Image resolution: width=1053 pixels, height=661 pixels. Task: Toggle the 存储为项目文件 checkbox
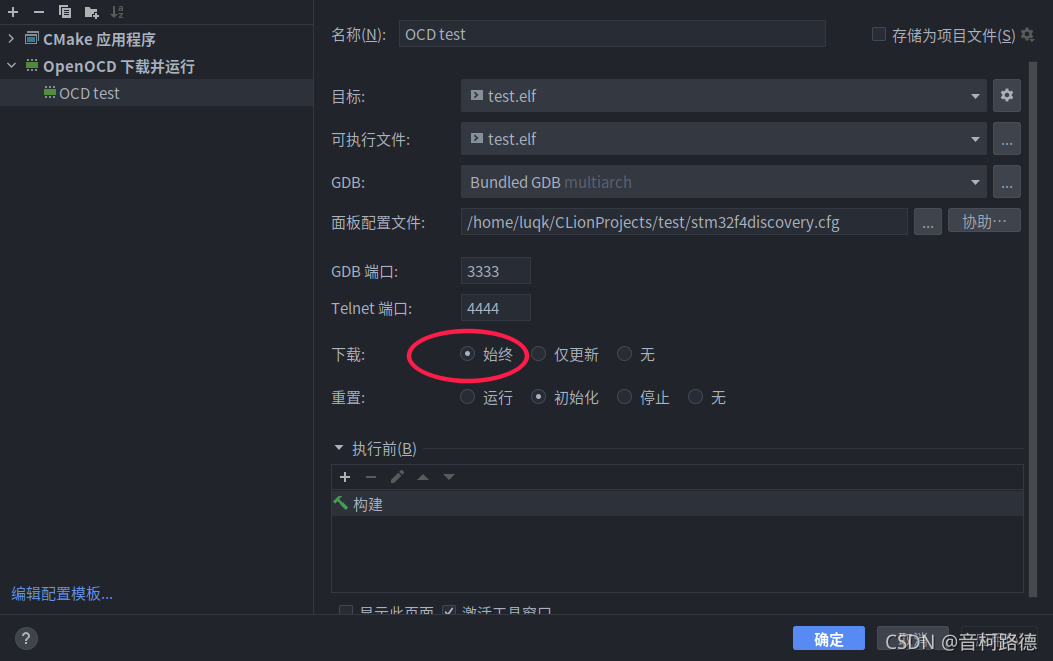point(878,34)
